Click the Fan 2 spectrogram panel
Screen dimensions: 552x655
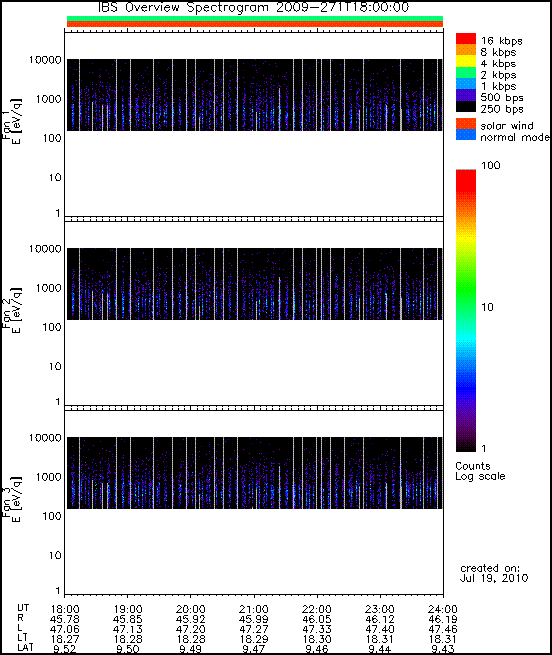click(254, 313)
